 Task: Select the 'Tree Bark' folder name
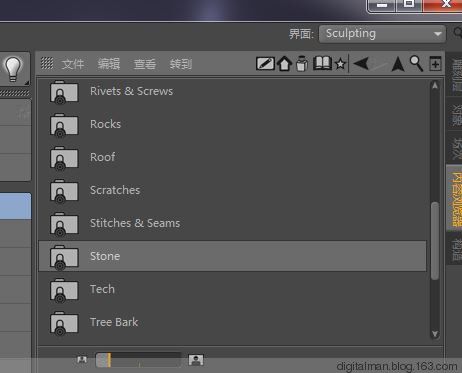click(x=114, y=322)
